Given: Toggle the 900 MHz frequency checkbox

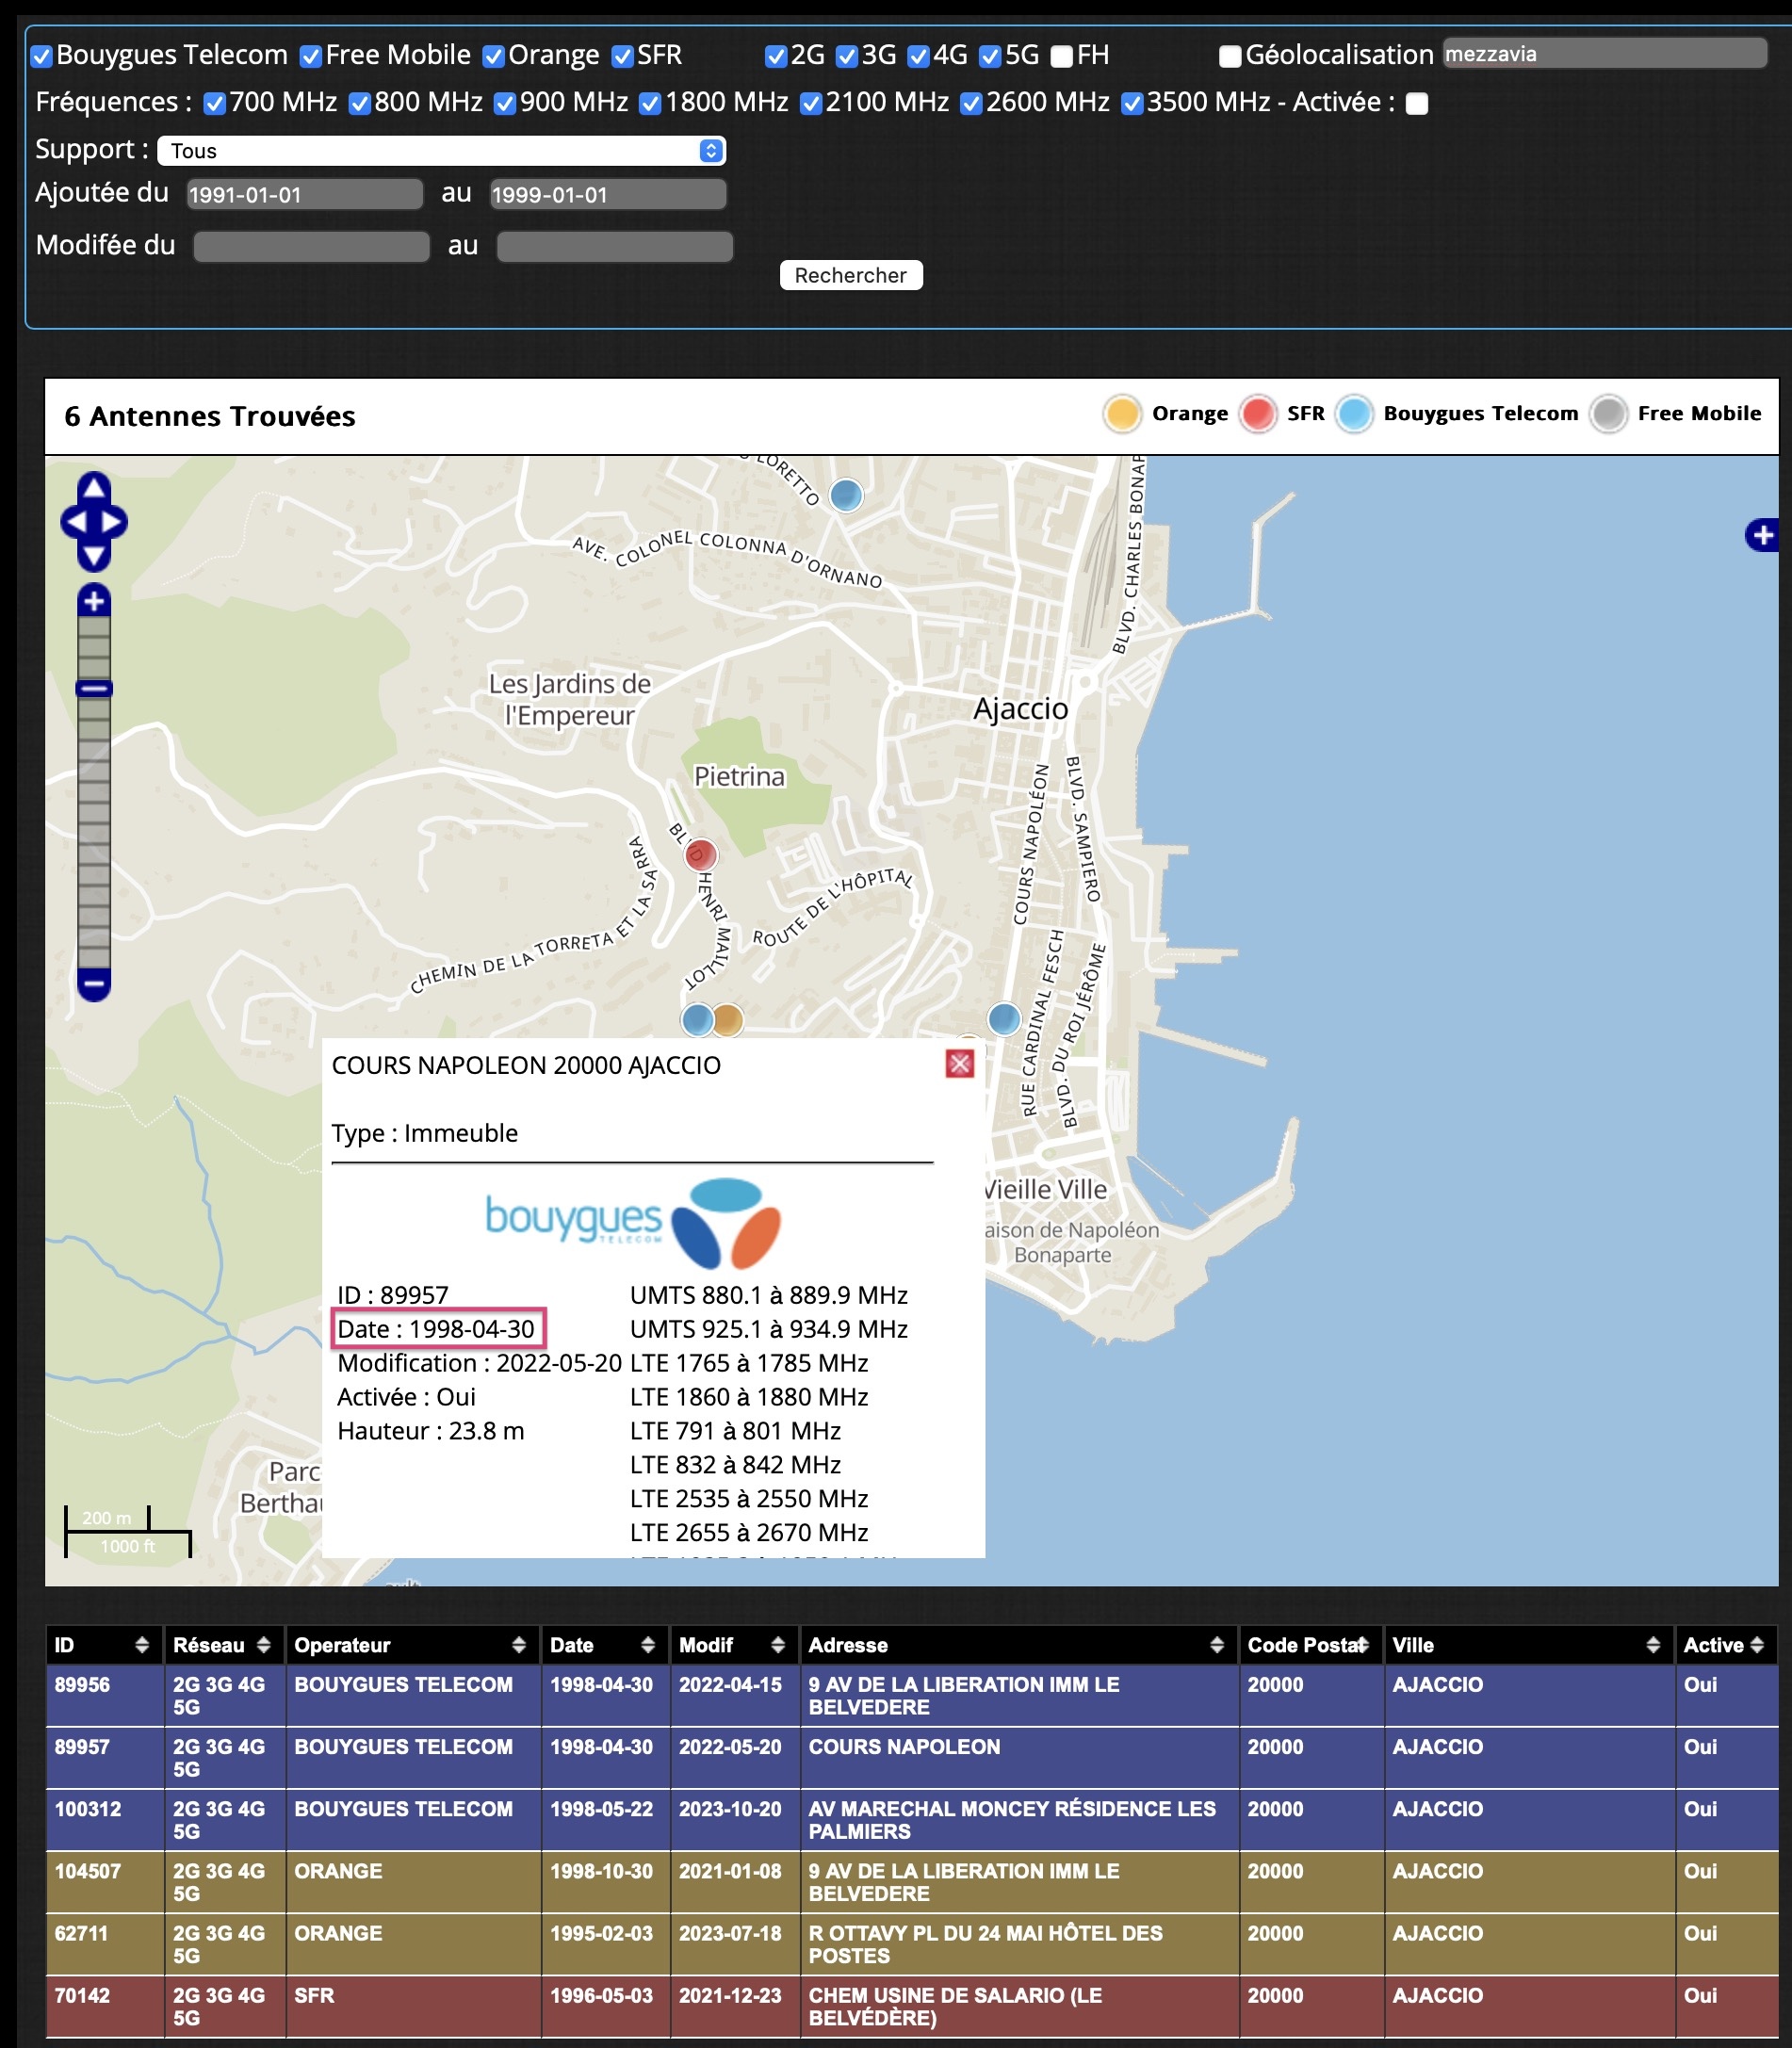Looking at the screenshot, I should (505, 103).
